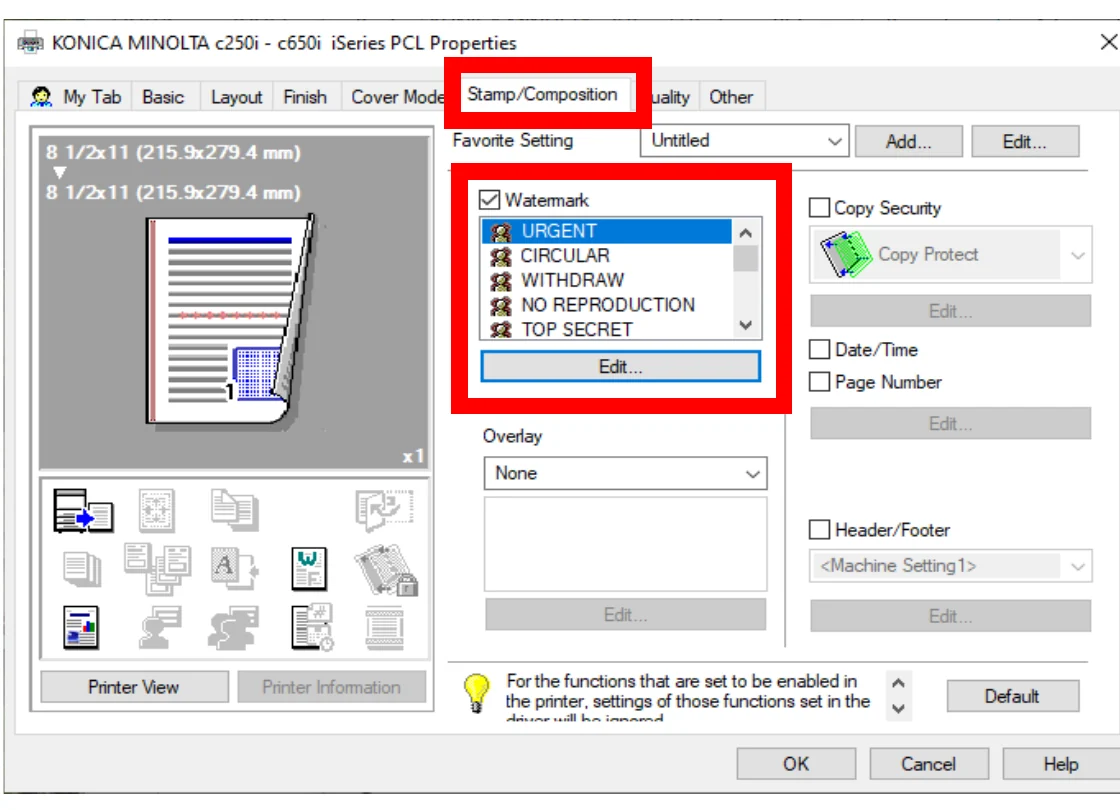Click Edit... under the Watermark list

pyautogui.click(x=620, y=366)
